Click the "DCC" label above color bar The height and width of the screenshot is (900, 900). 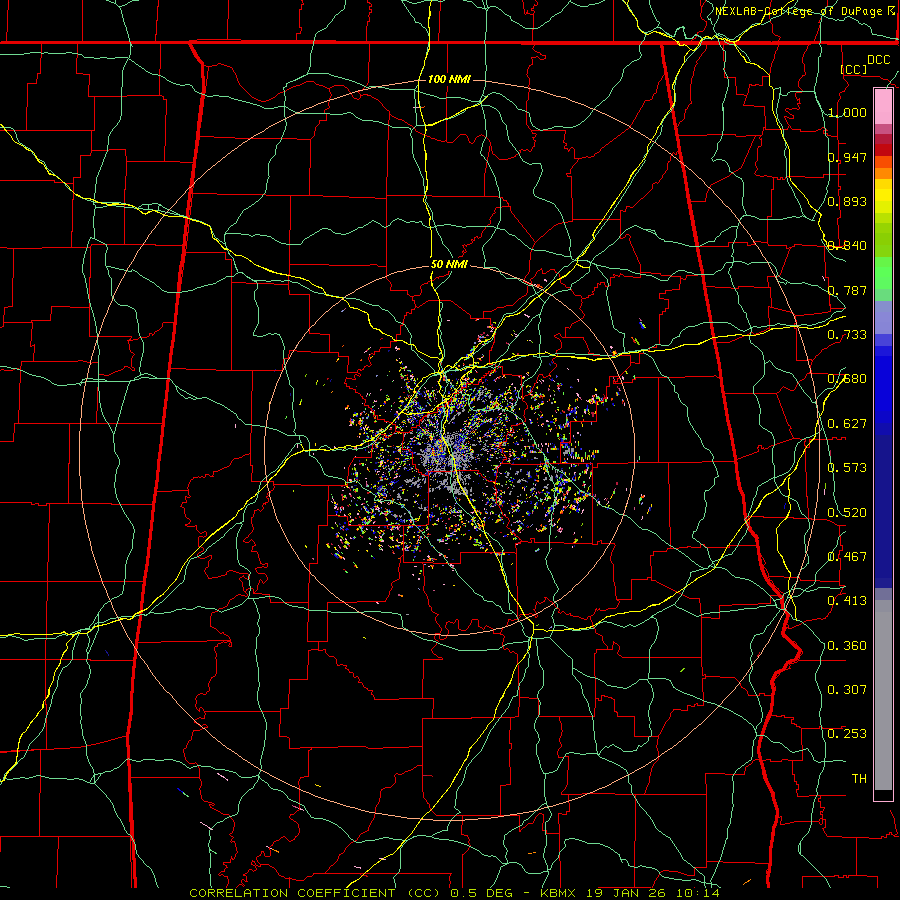pos(878,60)
